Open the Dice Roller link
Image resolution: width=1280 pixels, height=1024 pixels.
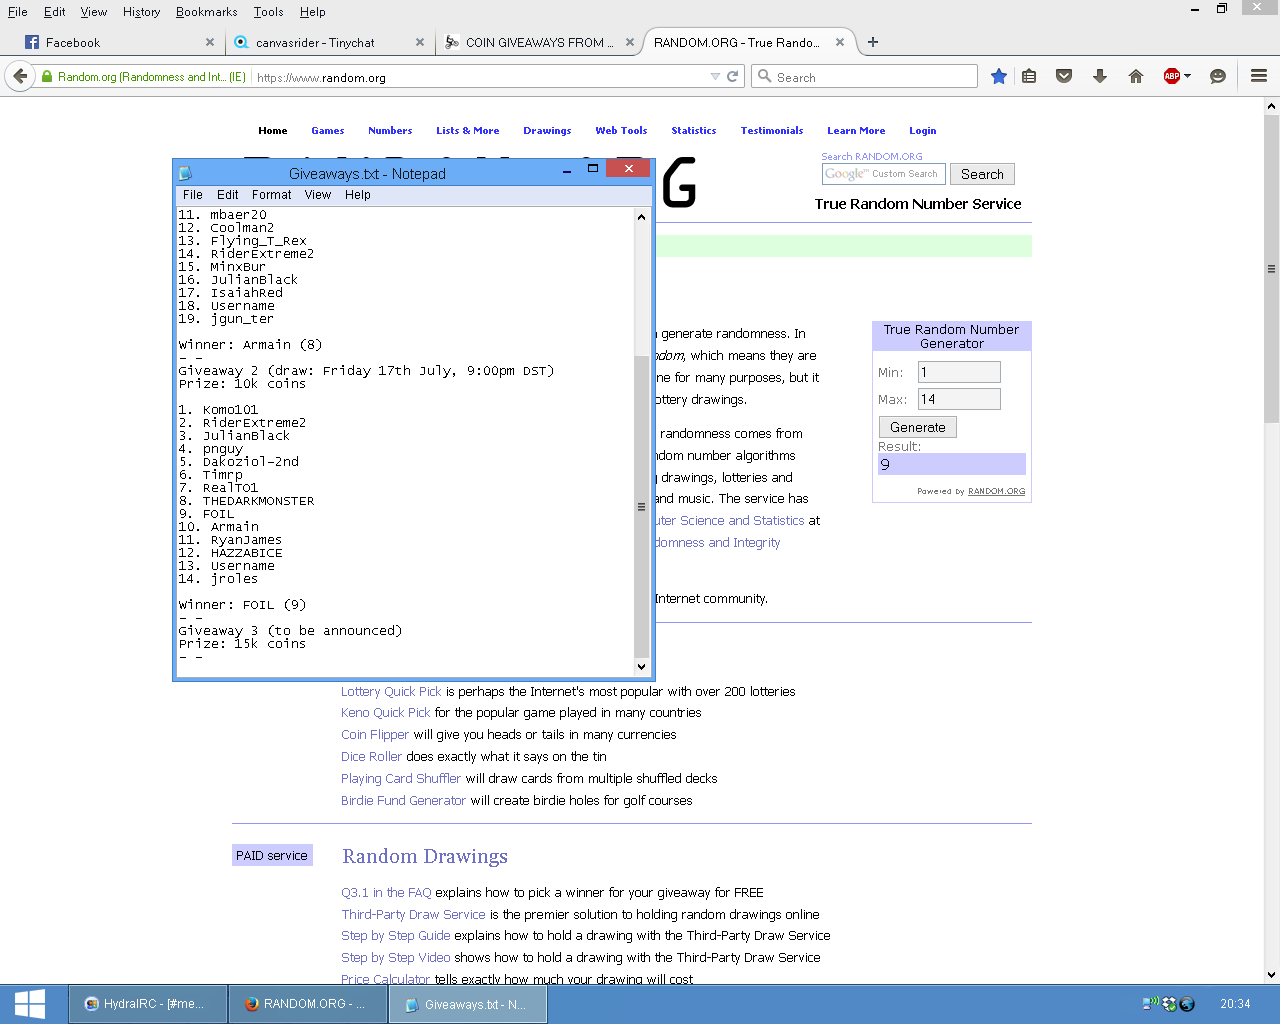tap(371, 756)
